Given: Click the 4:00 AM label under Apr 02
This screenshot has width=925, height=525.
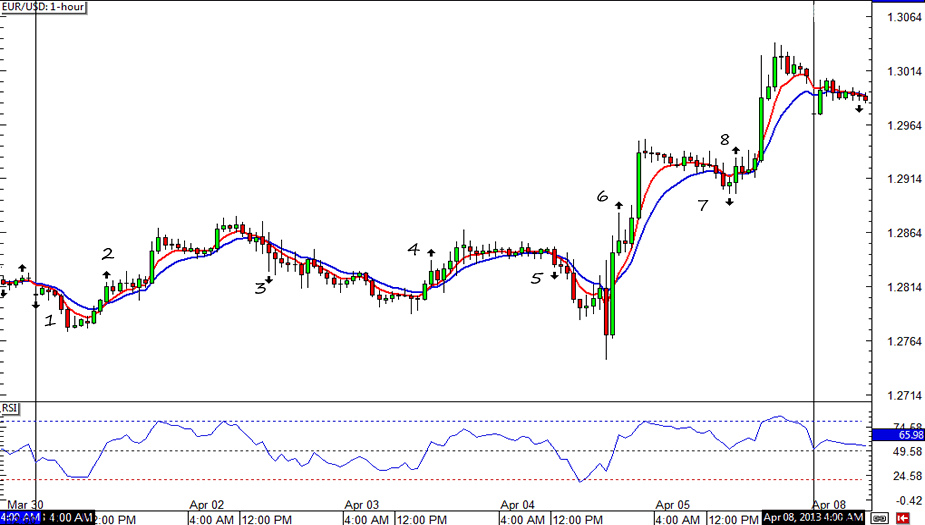Looking at the screenshot, I should click(212, 520).
